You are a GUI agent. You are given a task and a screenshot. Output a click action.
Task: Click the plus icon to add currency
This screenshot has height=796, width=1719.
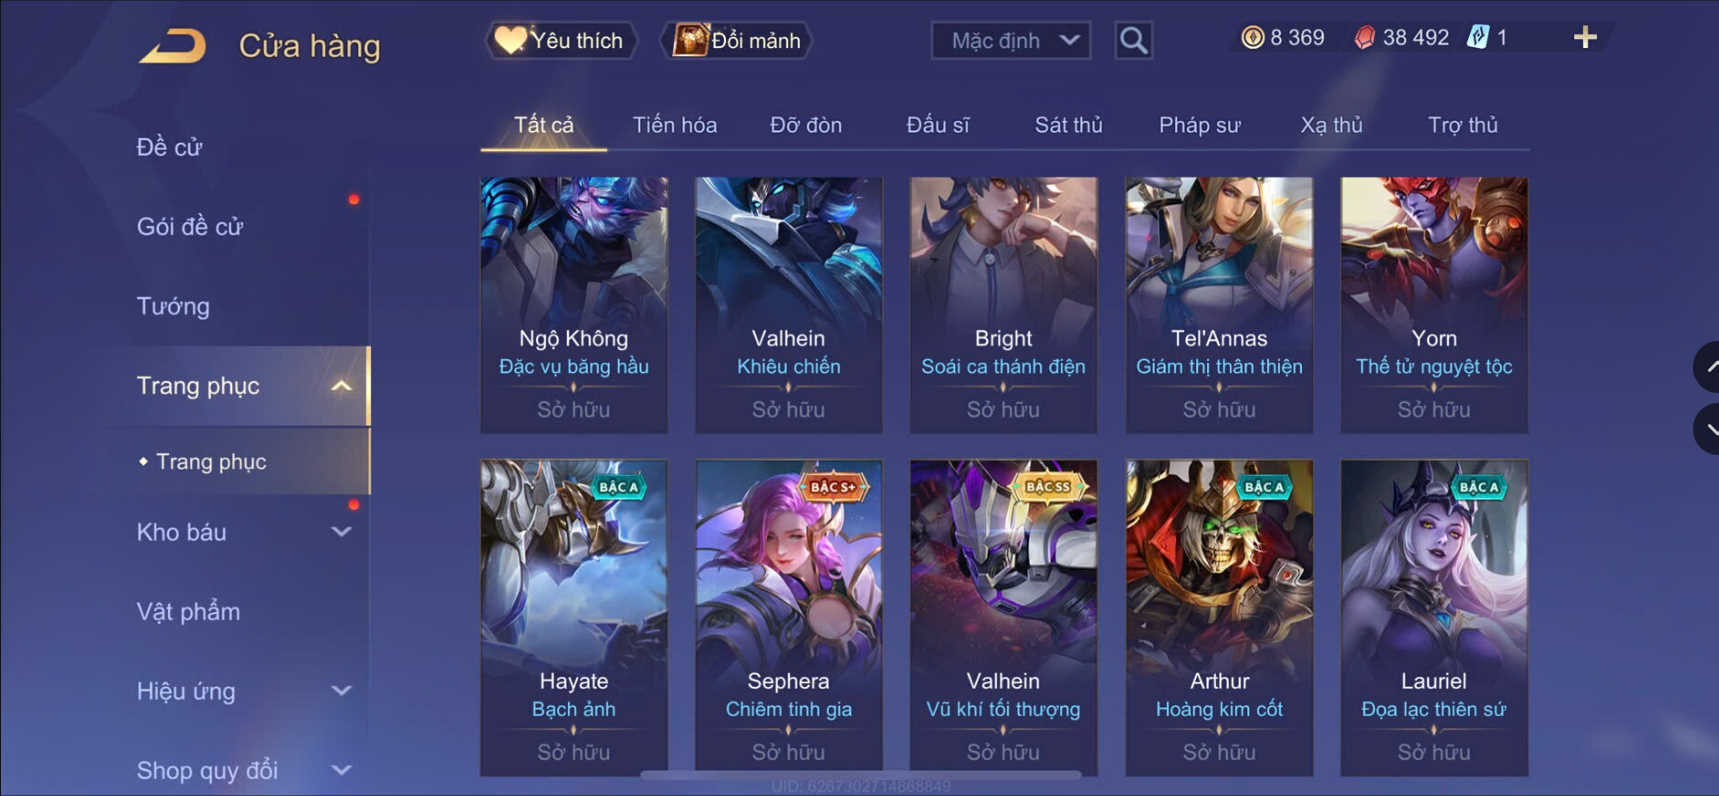click(x=1585, y=38)
